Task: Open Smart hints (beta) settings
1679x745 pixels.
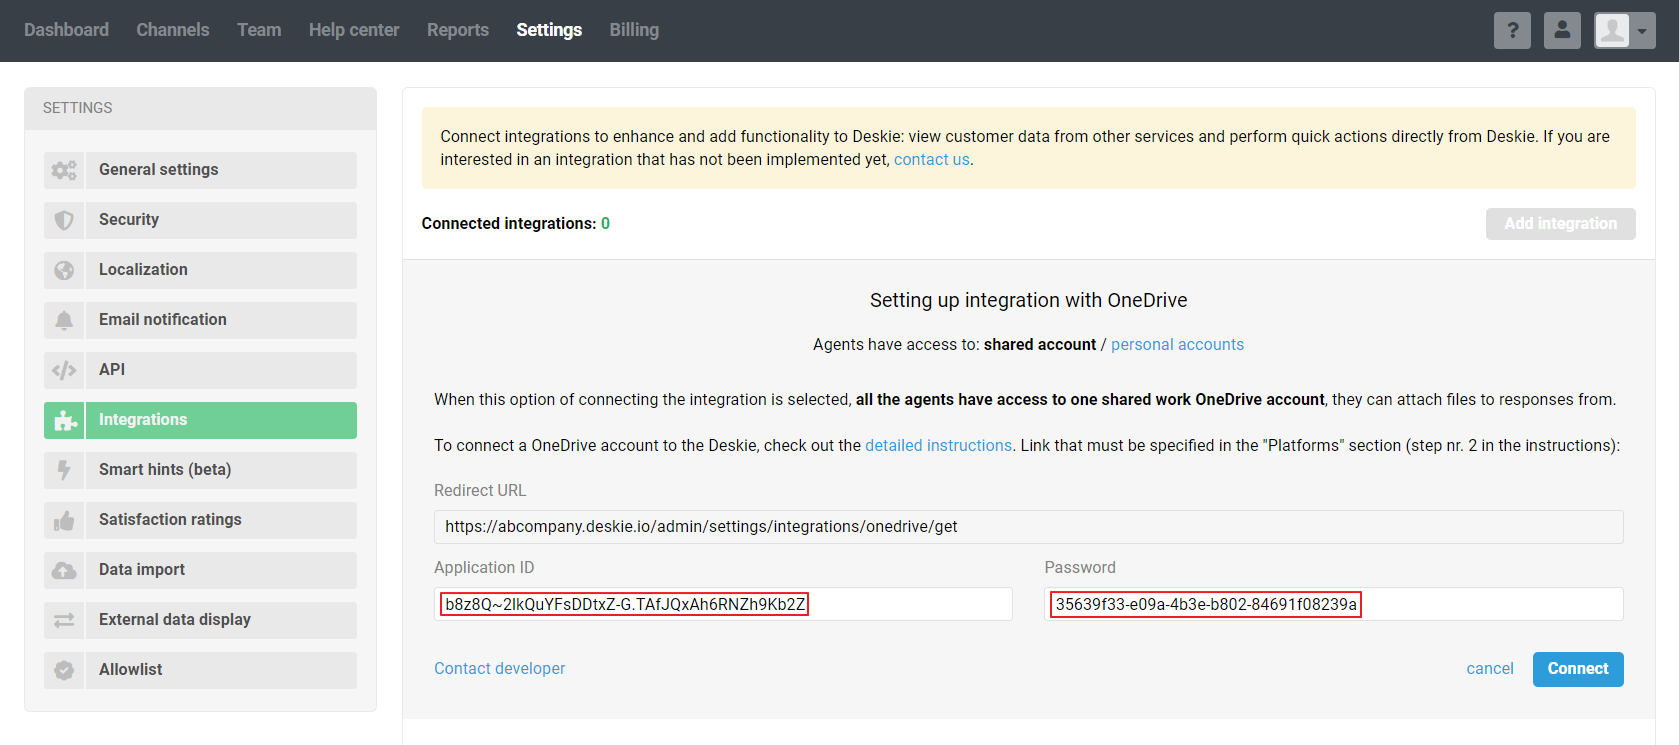Action: point(200,470)
